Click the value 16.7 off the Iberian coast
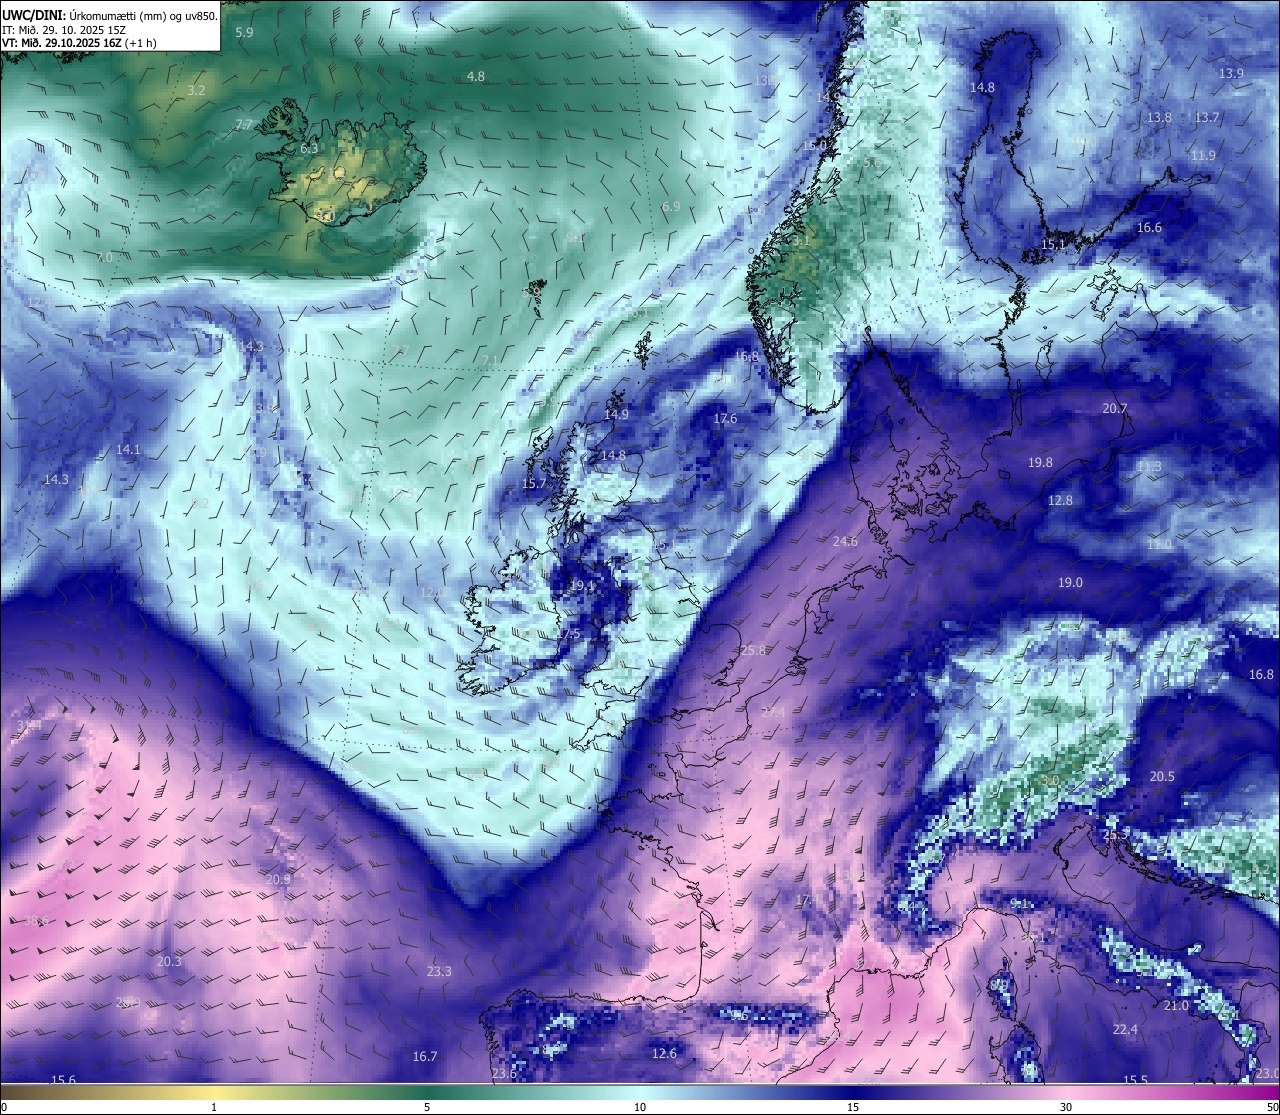Viewport: 1280px width, 1115px height. tap(425, 1057)
